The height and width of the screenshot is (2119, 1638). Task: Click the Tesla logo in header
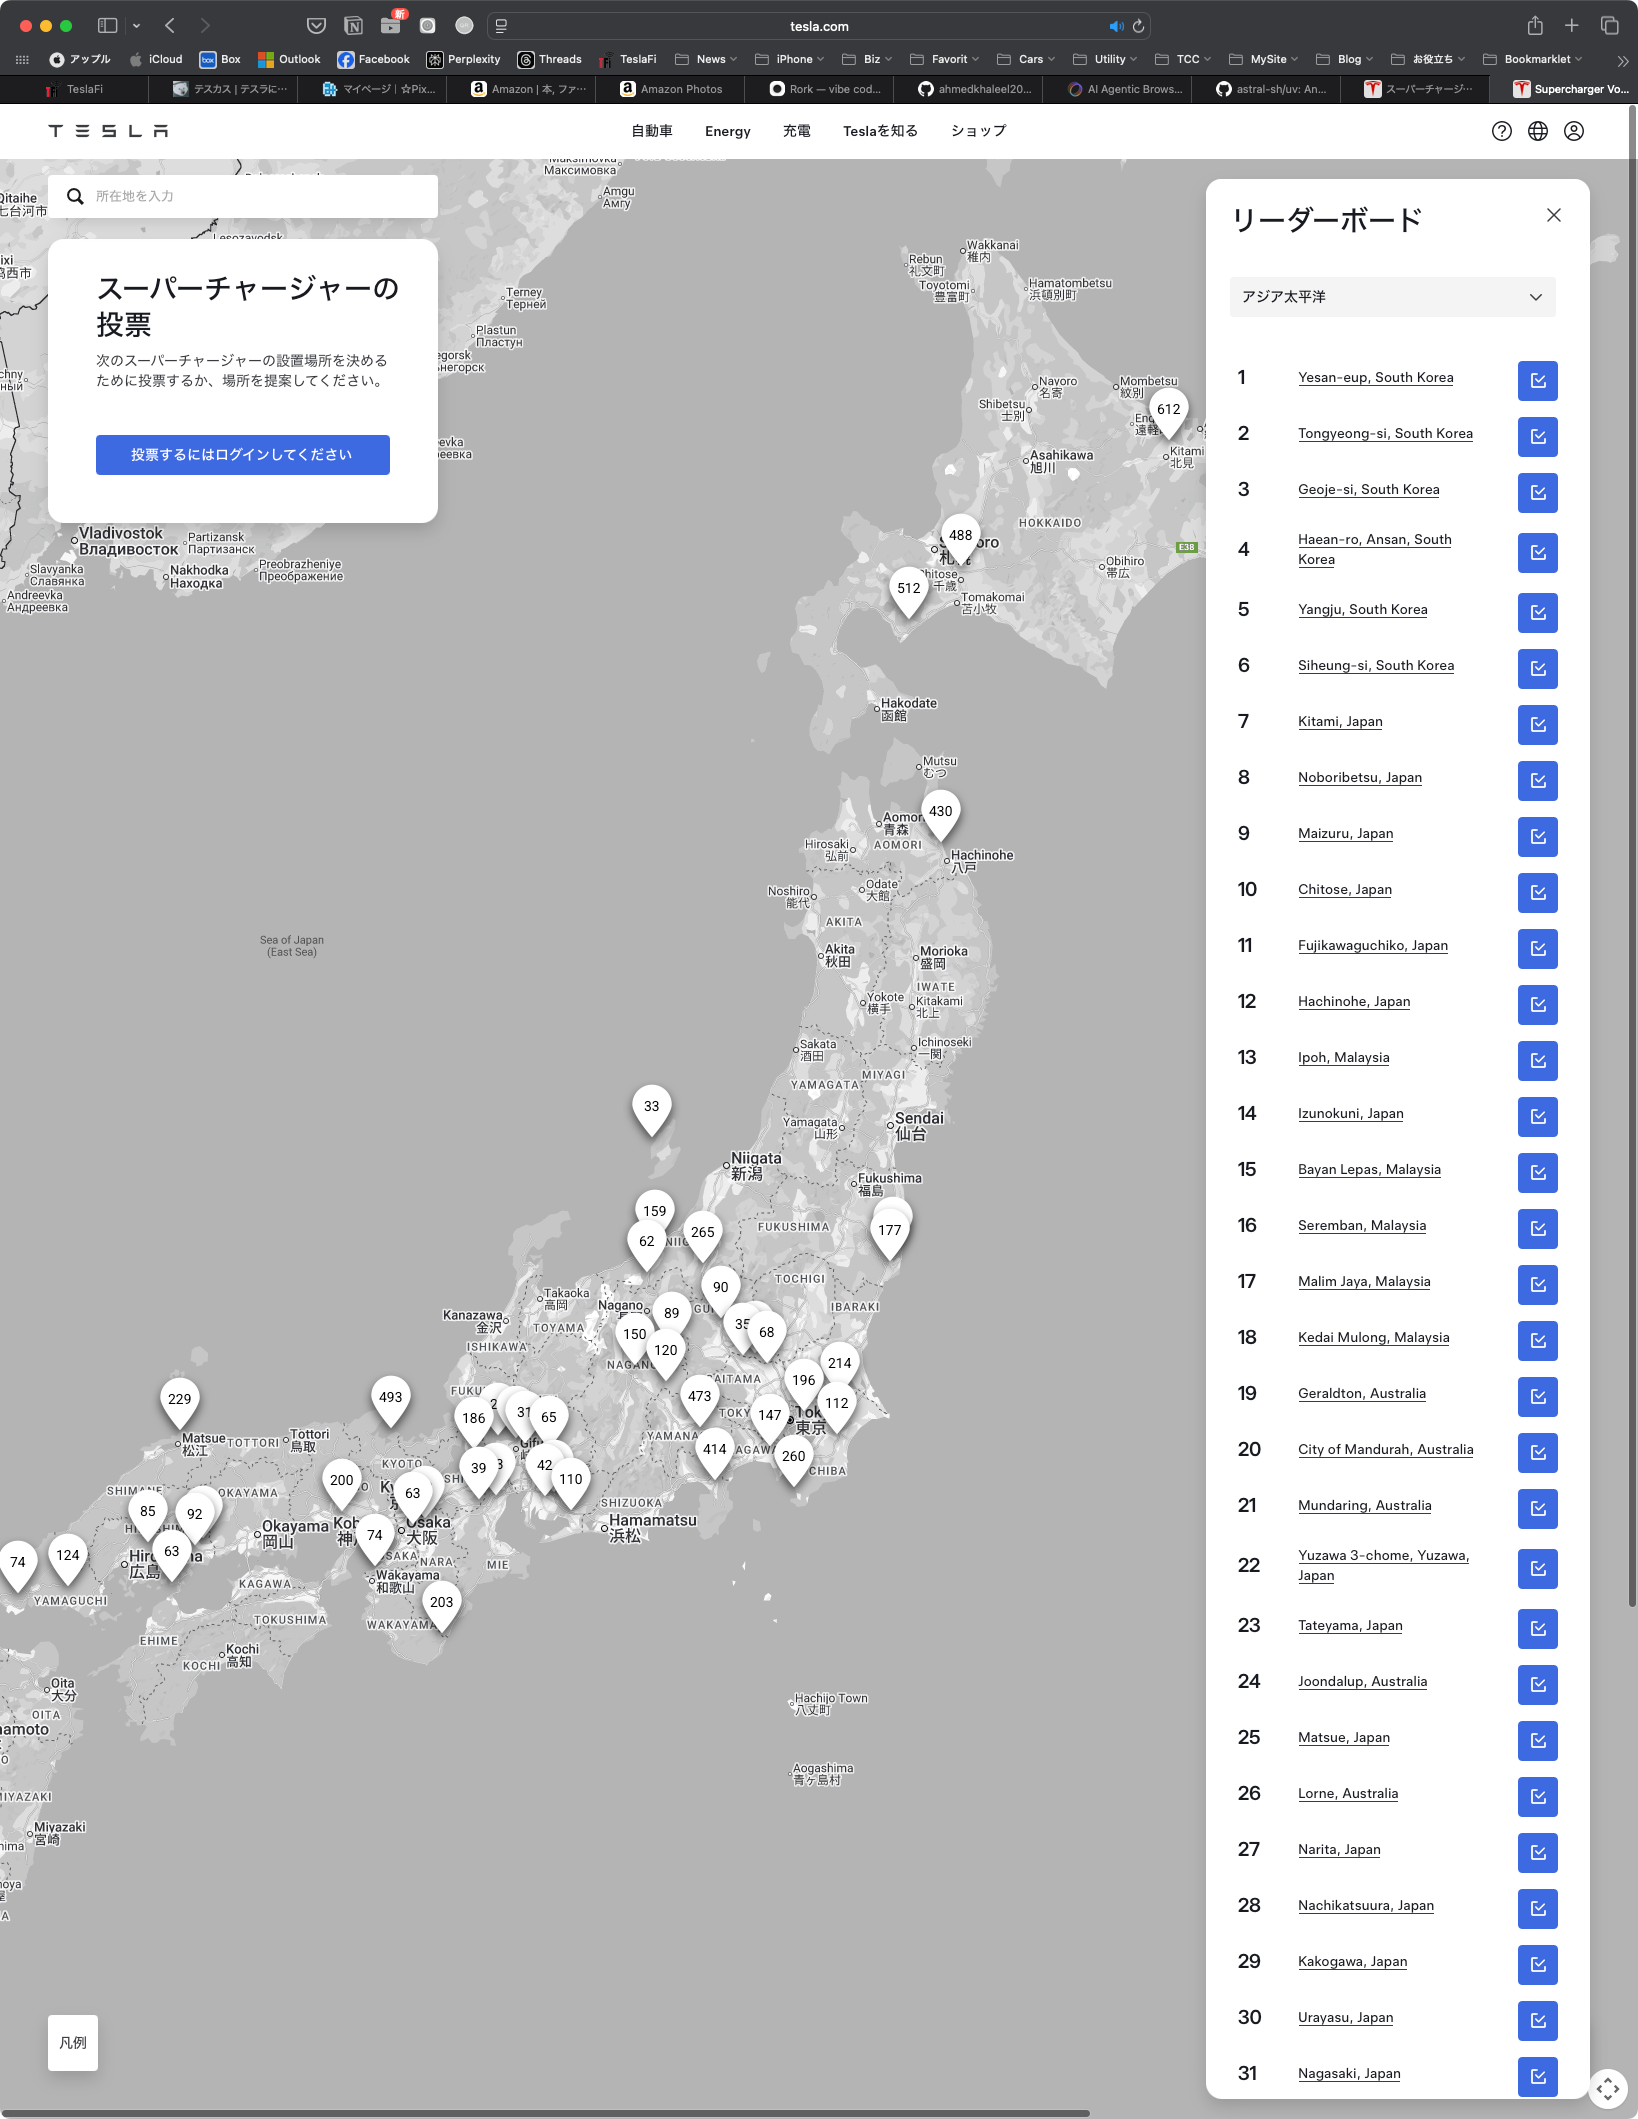(x=108, y=131)
